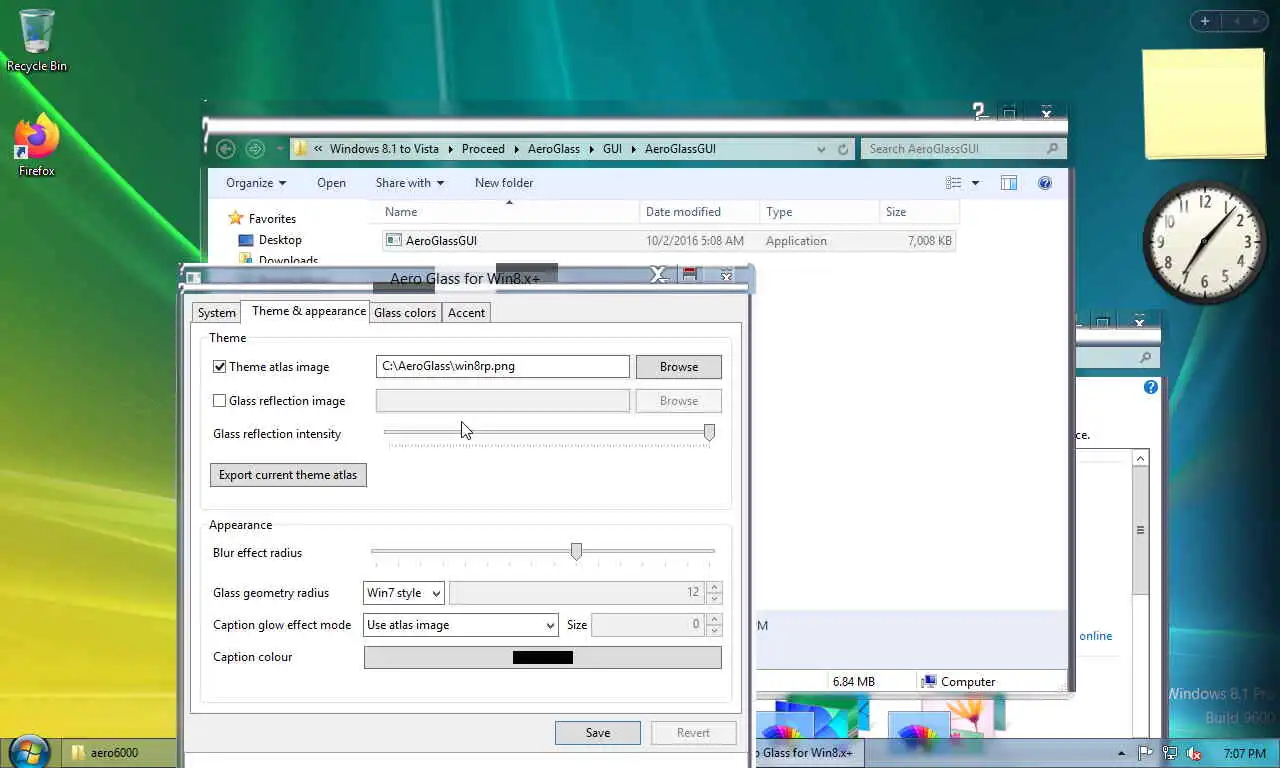Open the Glass geometry radius Win7 style dropdown
The width and height of the screenshot is (1280, 768).
coord(403,593)
